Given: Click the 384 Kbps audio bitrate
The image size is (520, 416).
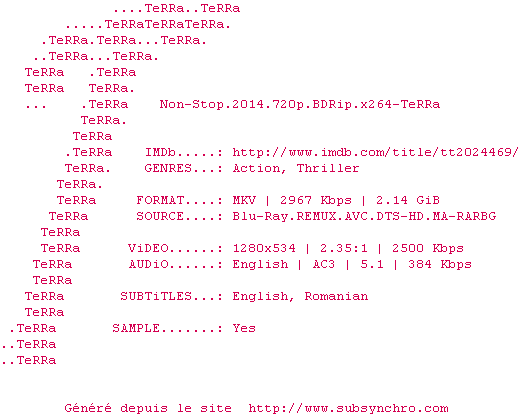Looking at the screenshot, I should 440,264.
